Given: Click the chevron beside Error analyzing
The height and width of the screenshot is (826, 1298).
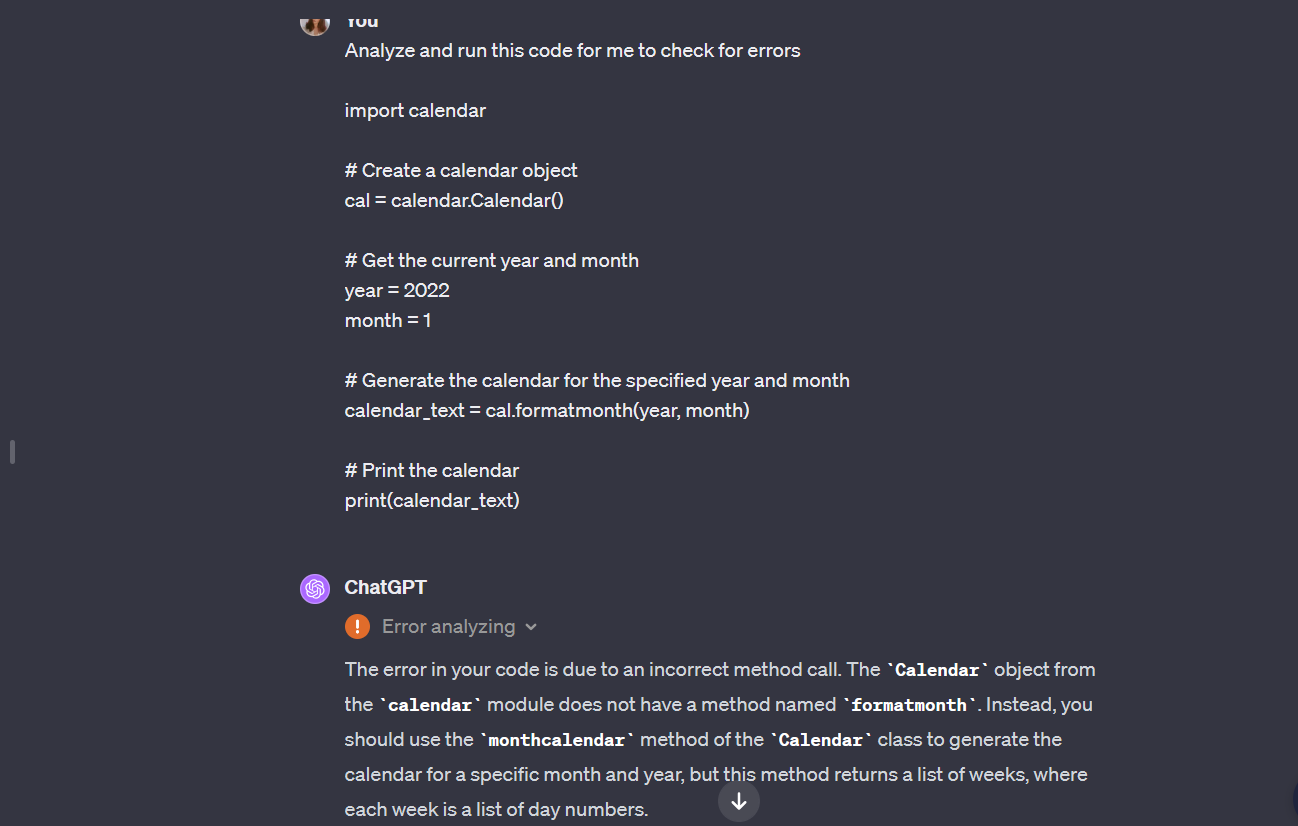Looking at the screenshot, I should (531, 626).
